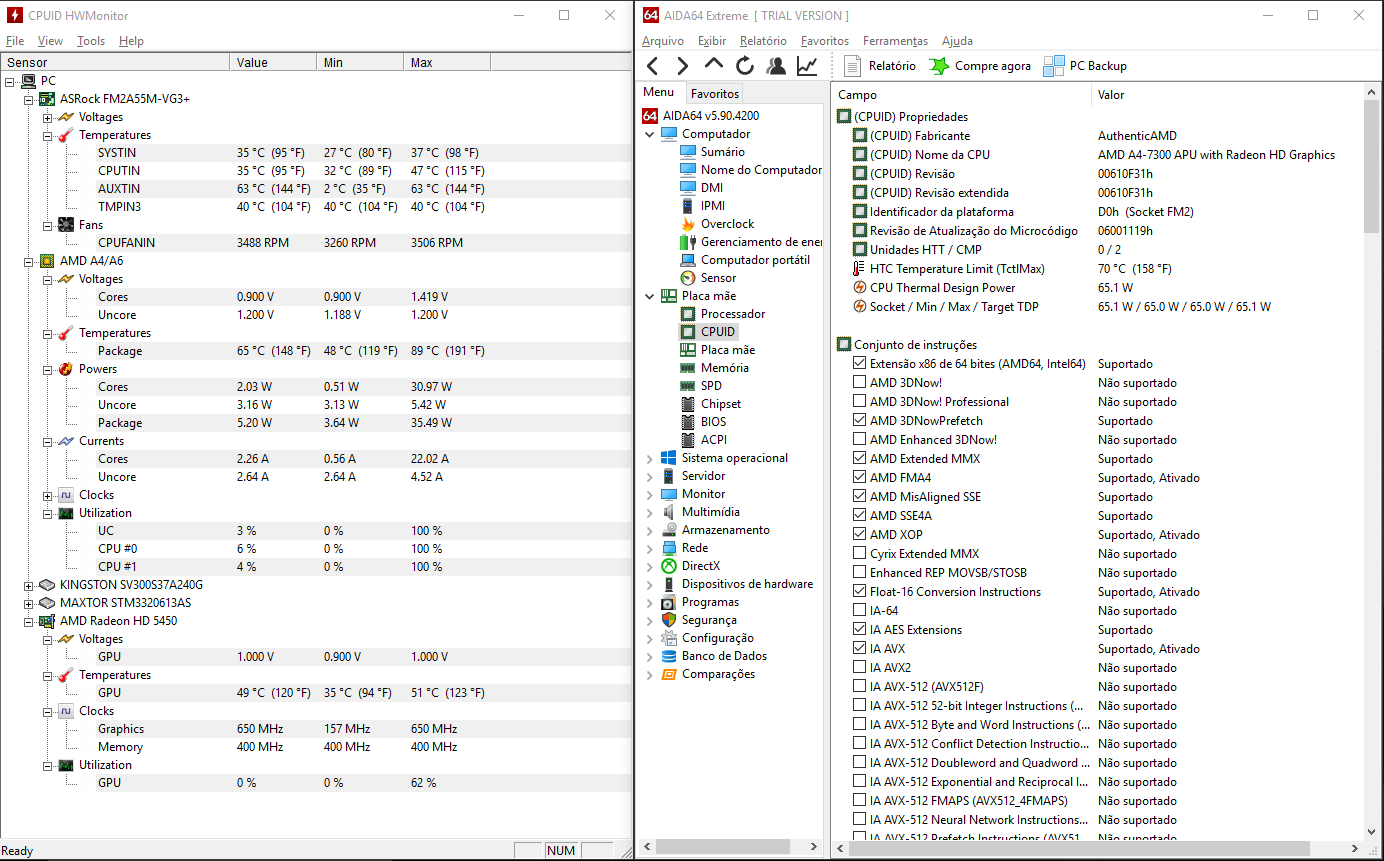
Task: Click the Sensor column header
Action: coord(115,62)
